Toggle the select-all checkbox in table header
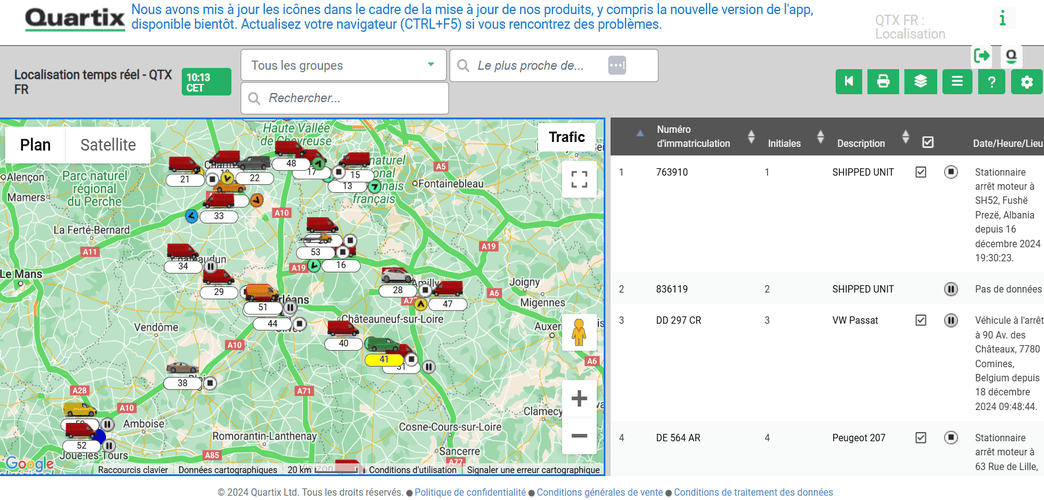 pos(928,142)
